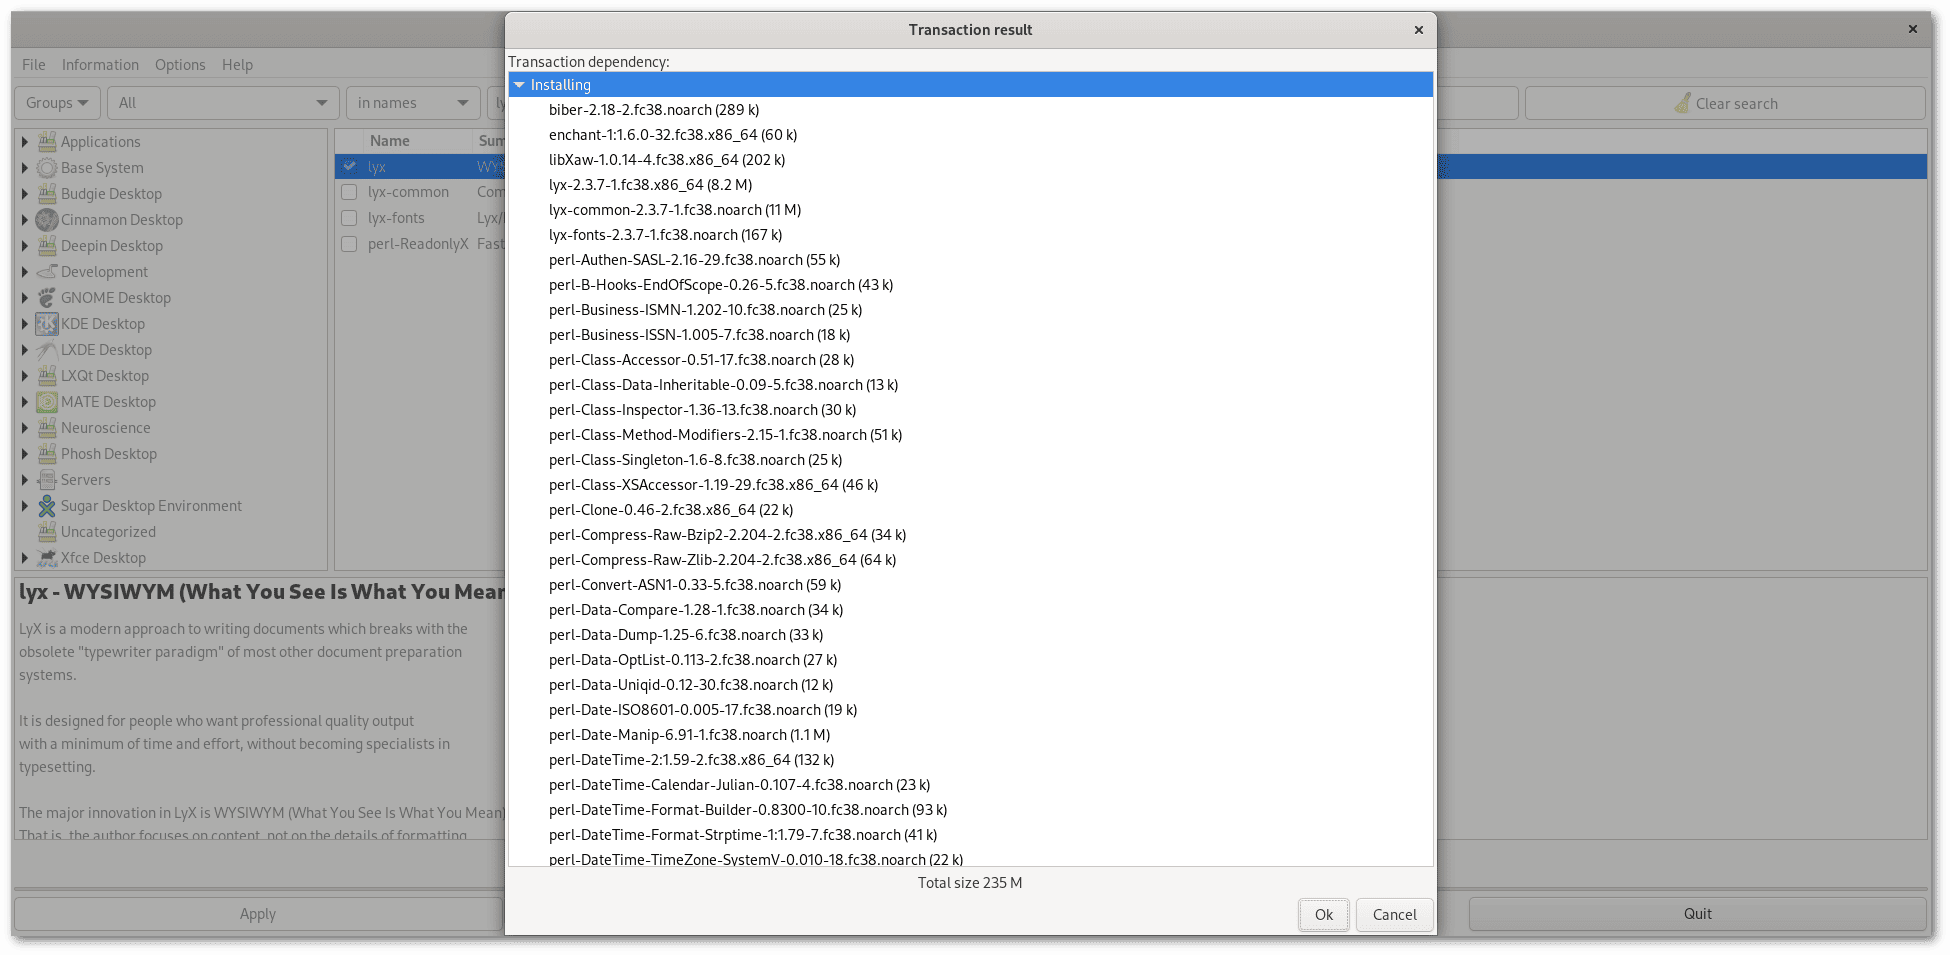The height and width of the screenshot is (955, 1950).
Task: Uncheck the lyx package checkbox
Action: [349, 167]
